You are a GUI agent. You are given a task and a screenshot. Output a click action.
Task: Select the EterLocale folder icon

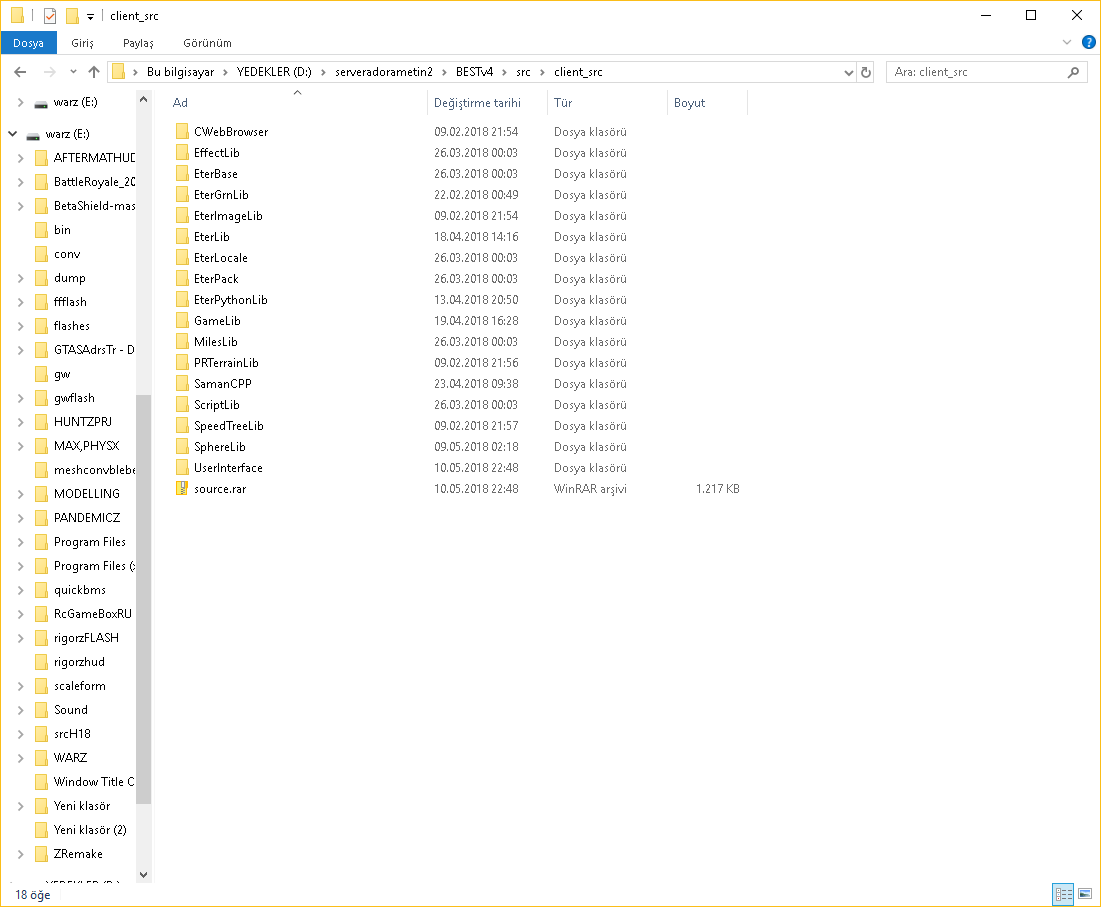(182, 258)
